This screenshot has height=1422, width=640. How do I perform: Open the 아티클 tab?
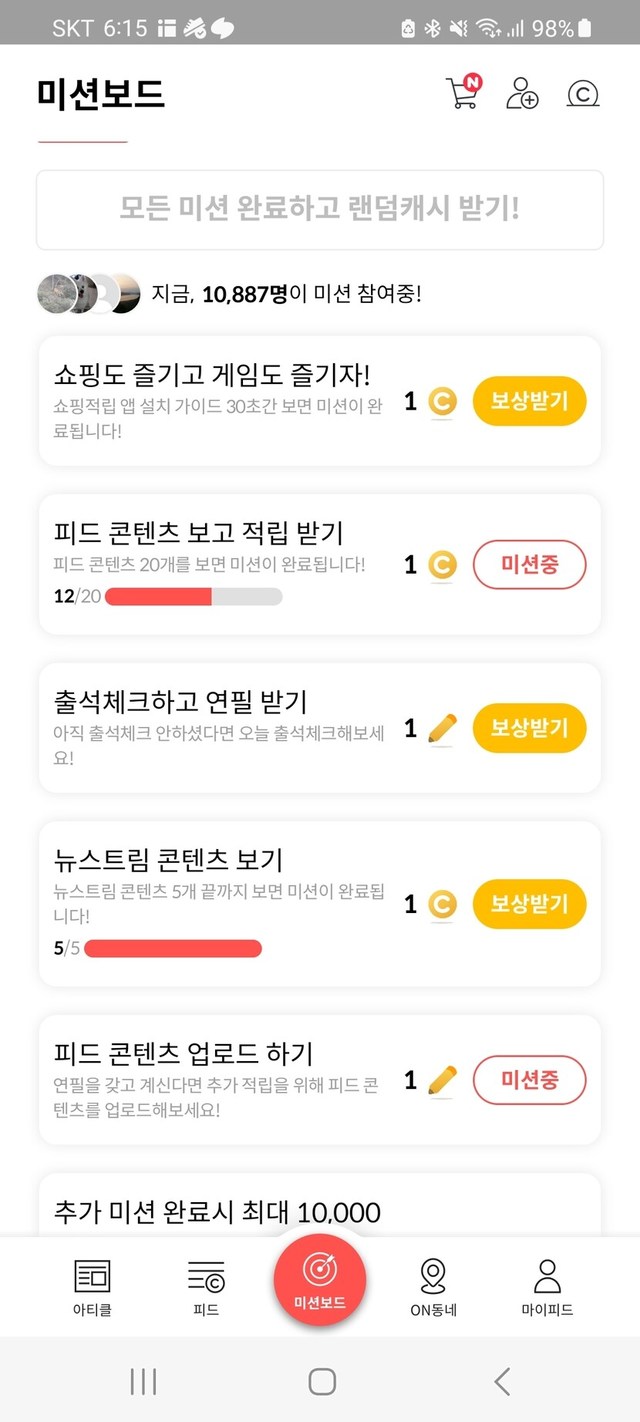coord(92,1286)
